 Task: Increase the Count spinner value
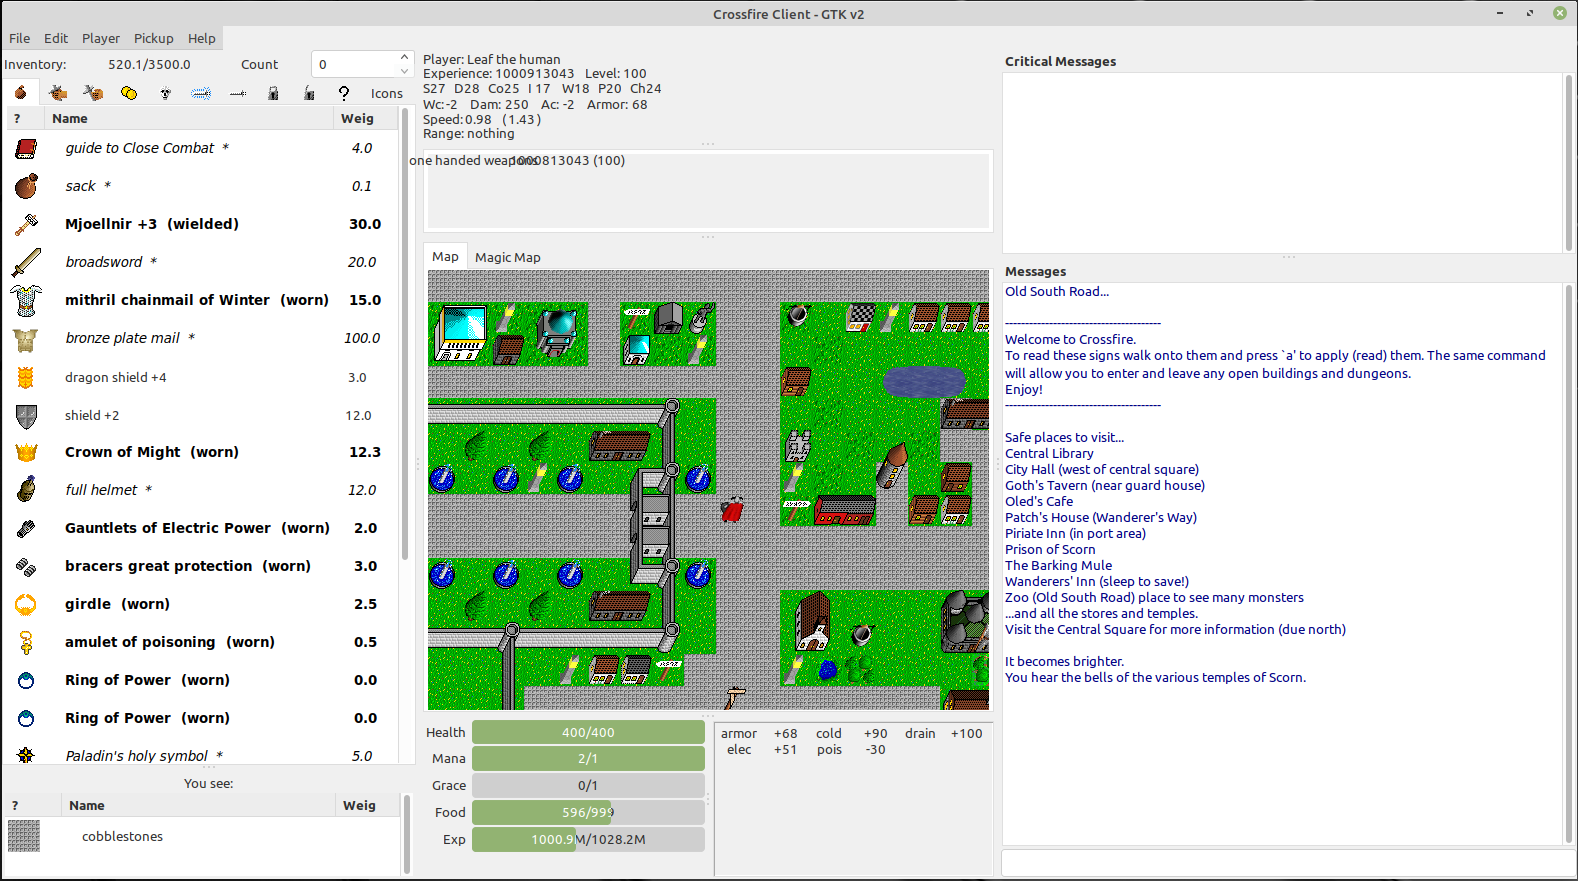click(404, 57)
